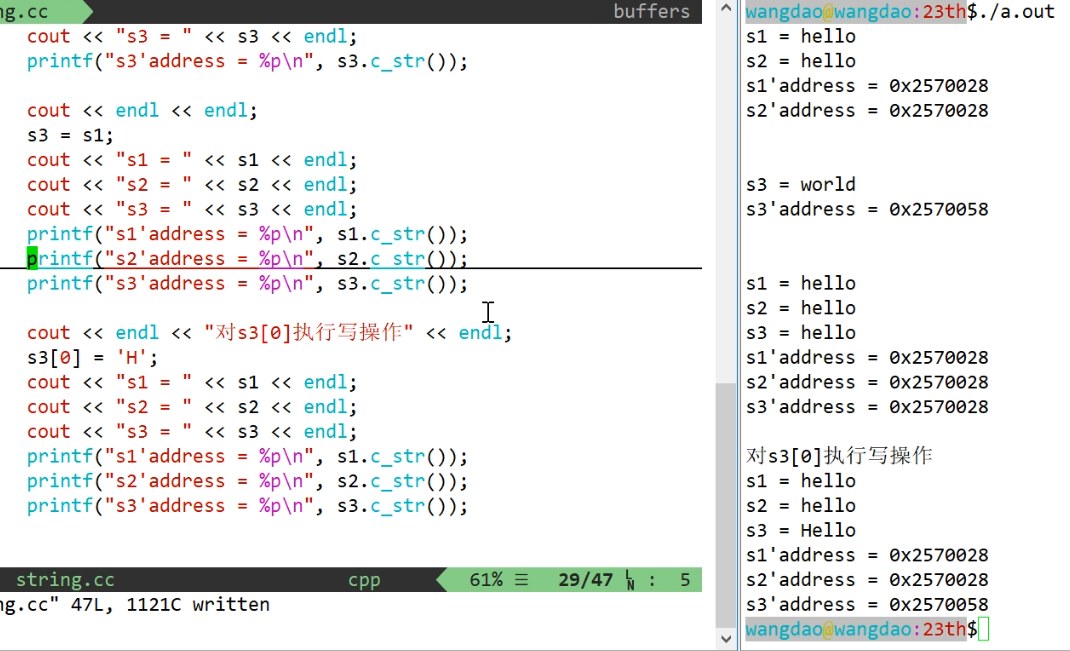Click the column number '5' in the status line
Viewport: 1070px width, 651px height.
click(x=684, y=579)
